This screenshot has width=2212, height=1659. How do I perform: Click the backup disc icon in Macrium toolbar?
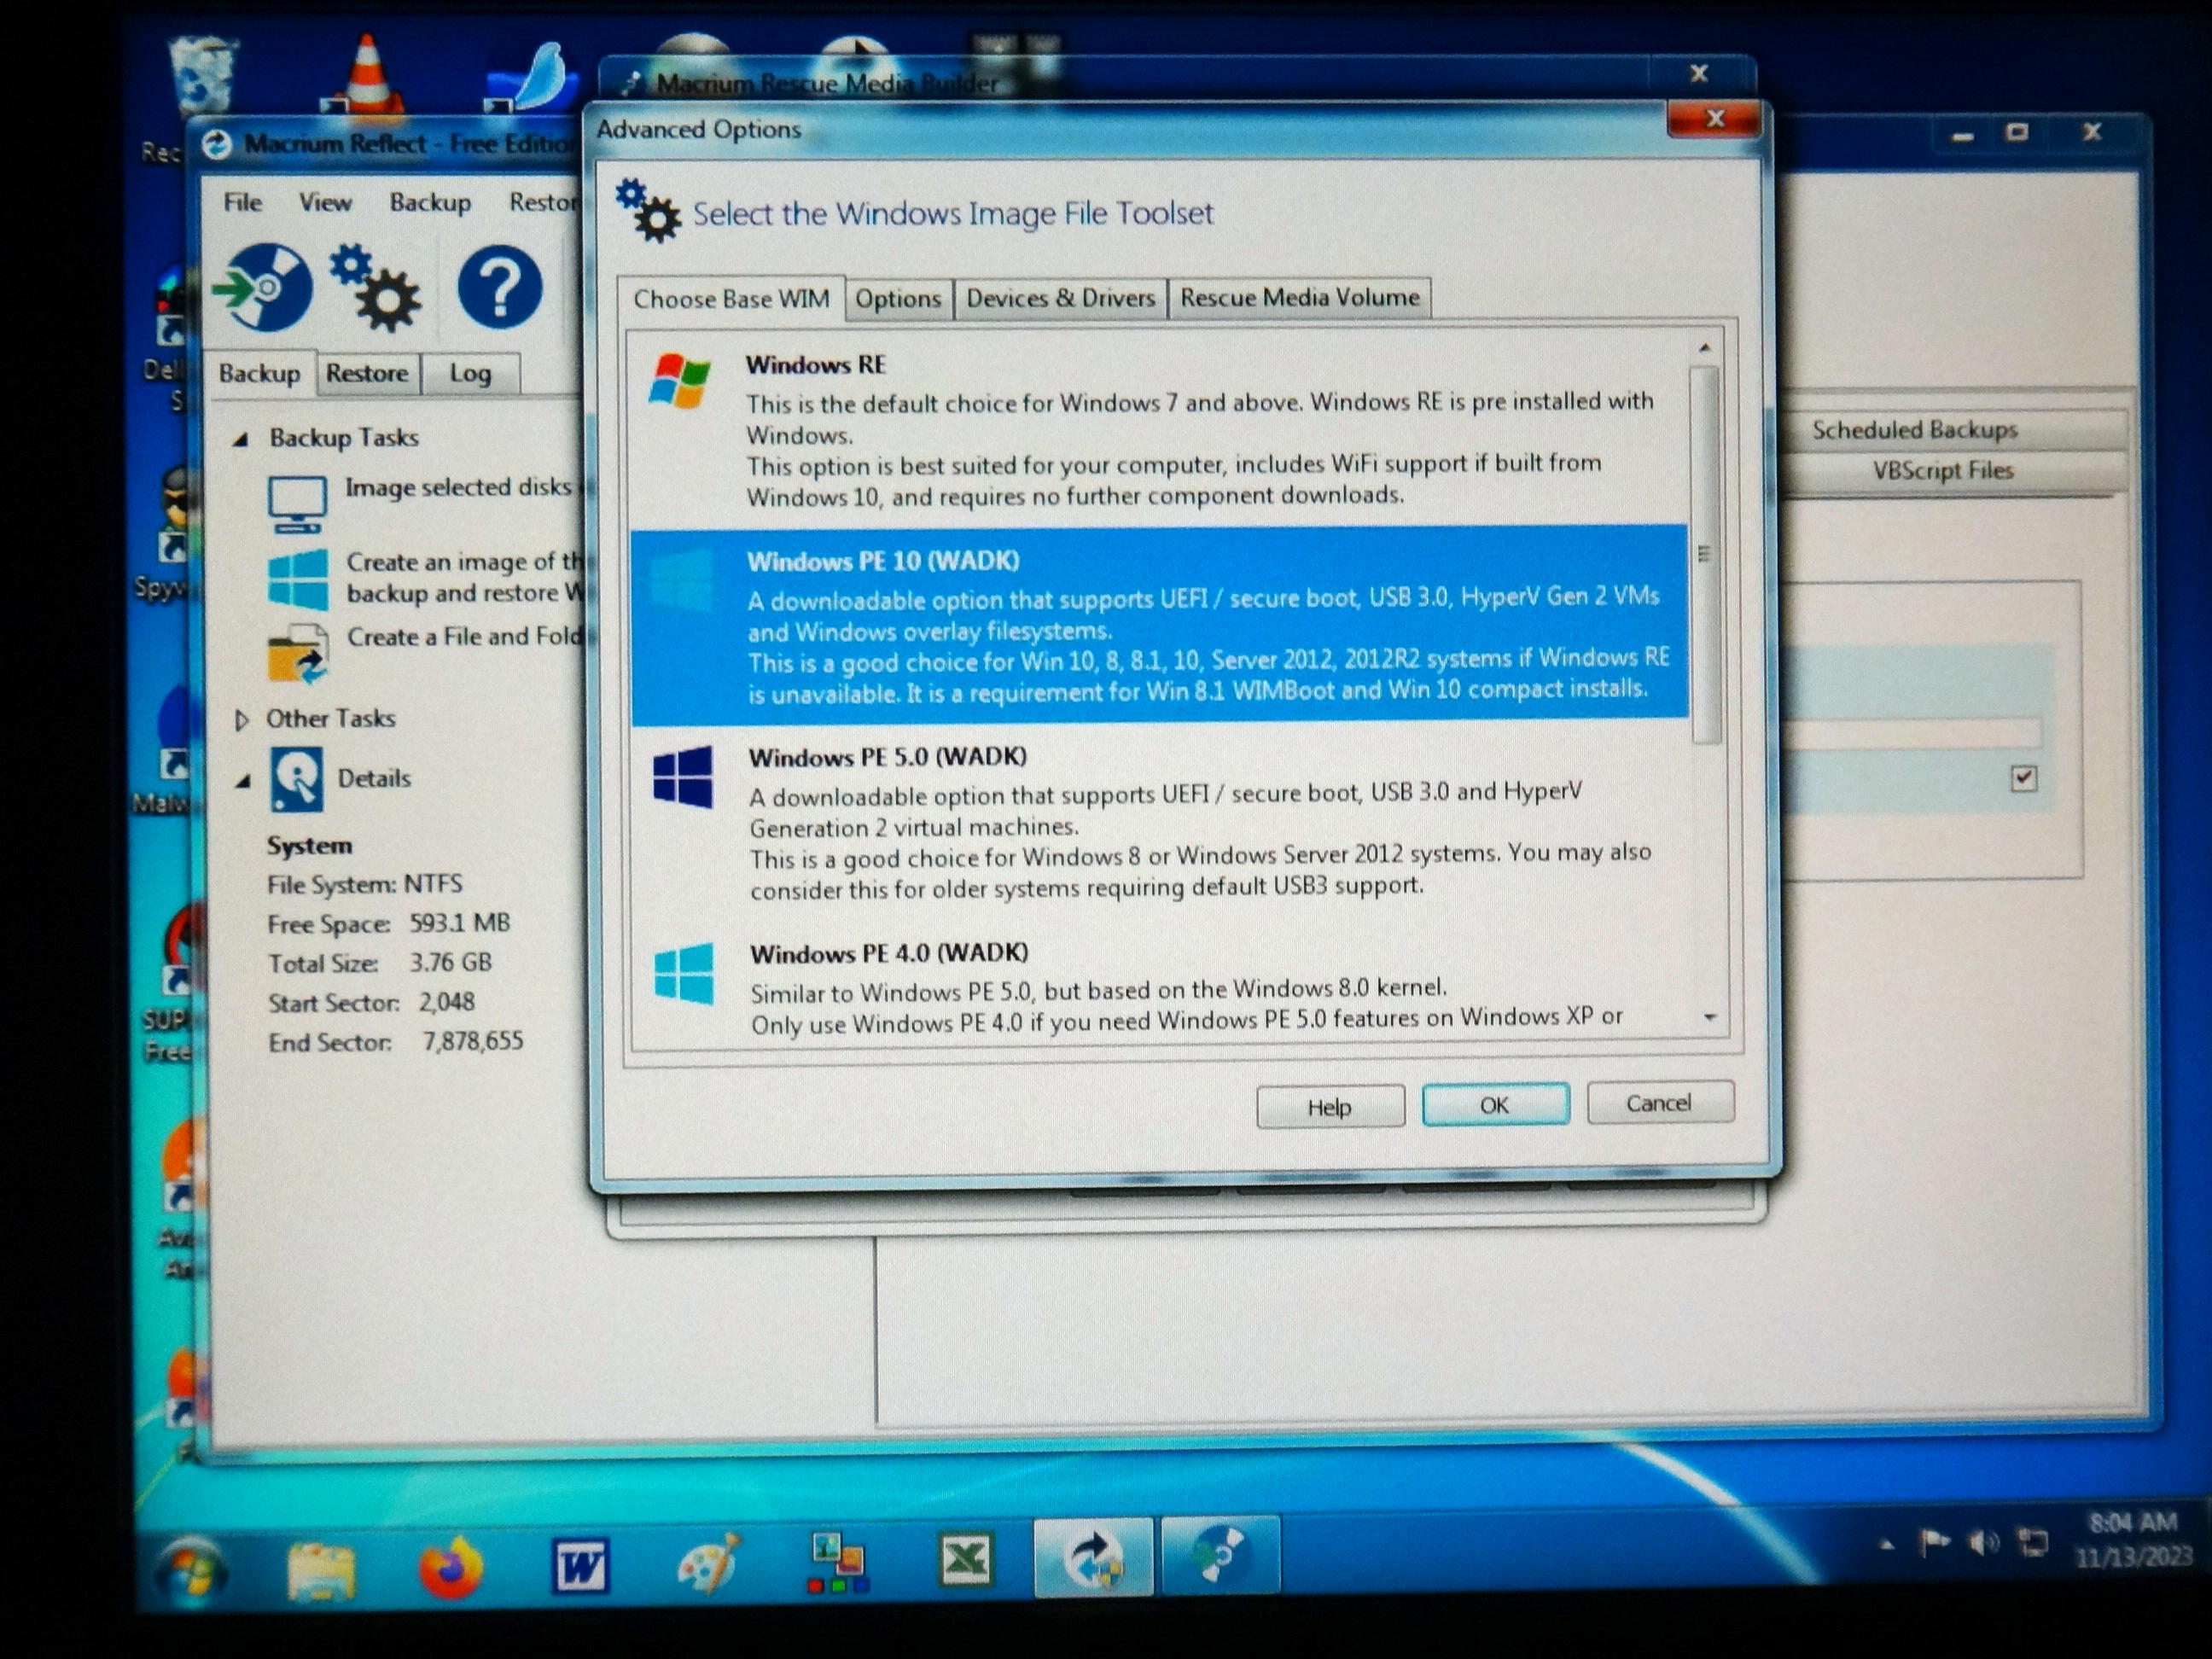click(263, 287)
